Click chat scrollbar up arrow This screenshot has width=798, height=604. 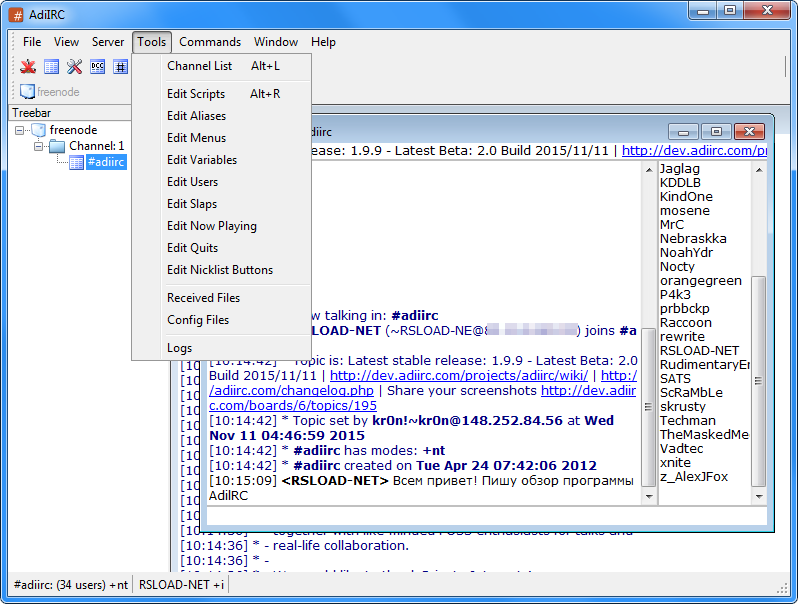[649, 170]
